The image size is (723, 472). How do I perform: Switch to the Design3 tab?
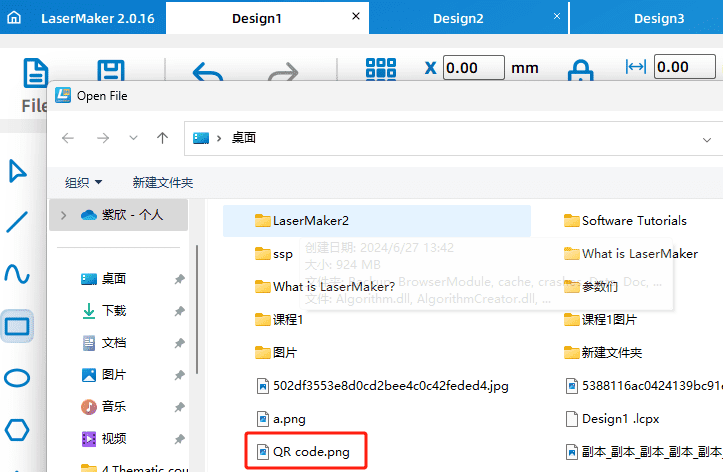[x=659, y=18]
